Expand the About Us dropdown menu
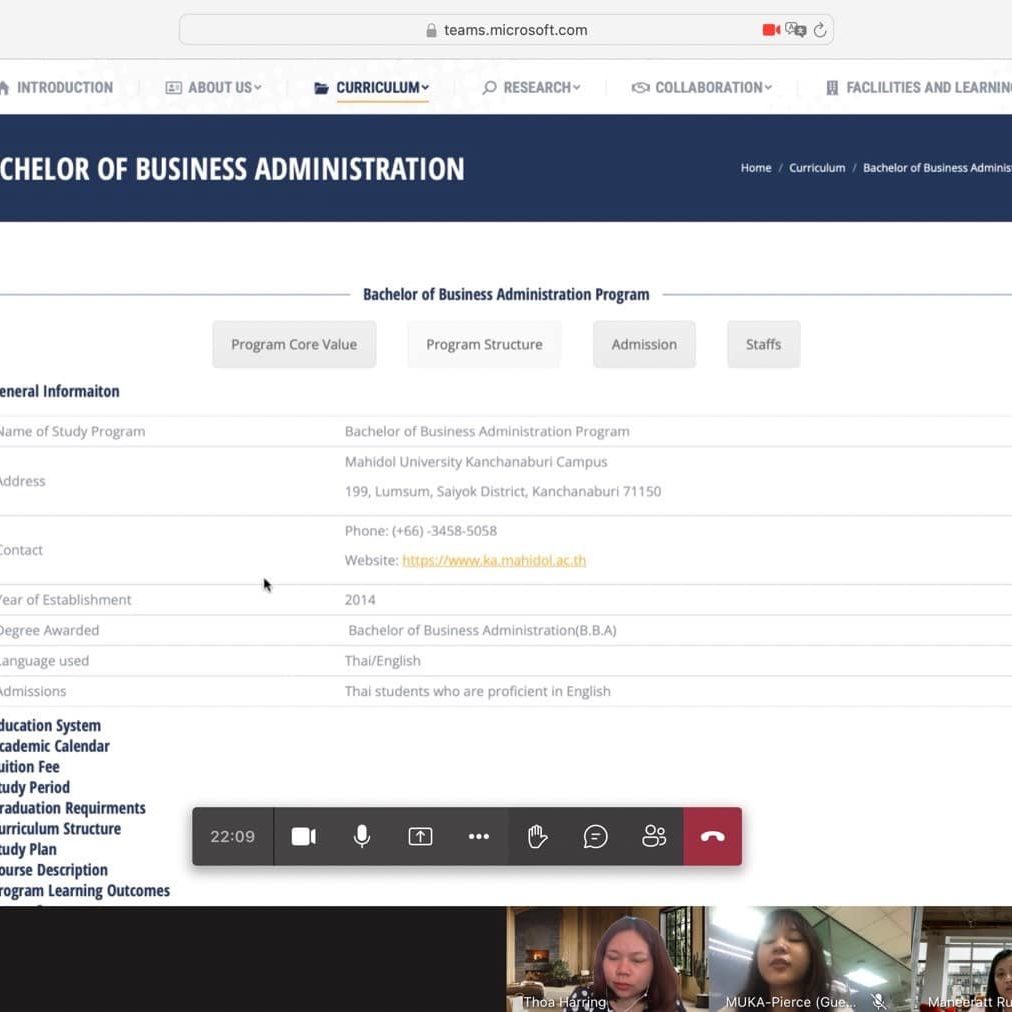The image size is (1012, 1012). click(x=214, y=88)
